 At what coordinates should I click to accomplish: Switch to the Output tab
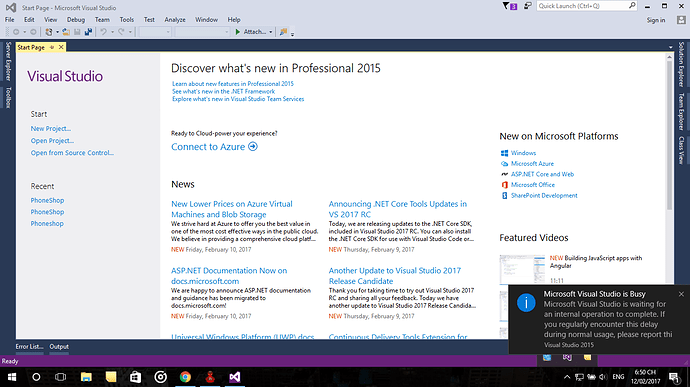pos(59,346)
